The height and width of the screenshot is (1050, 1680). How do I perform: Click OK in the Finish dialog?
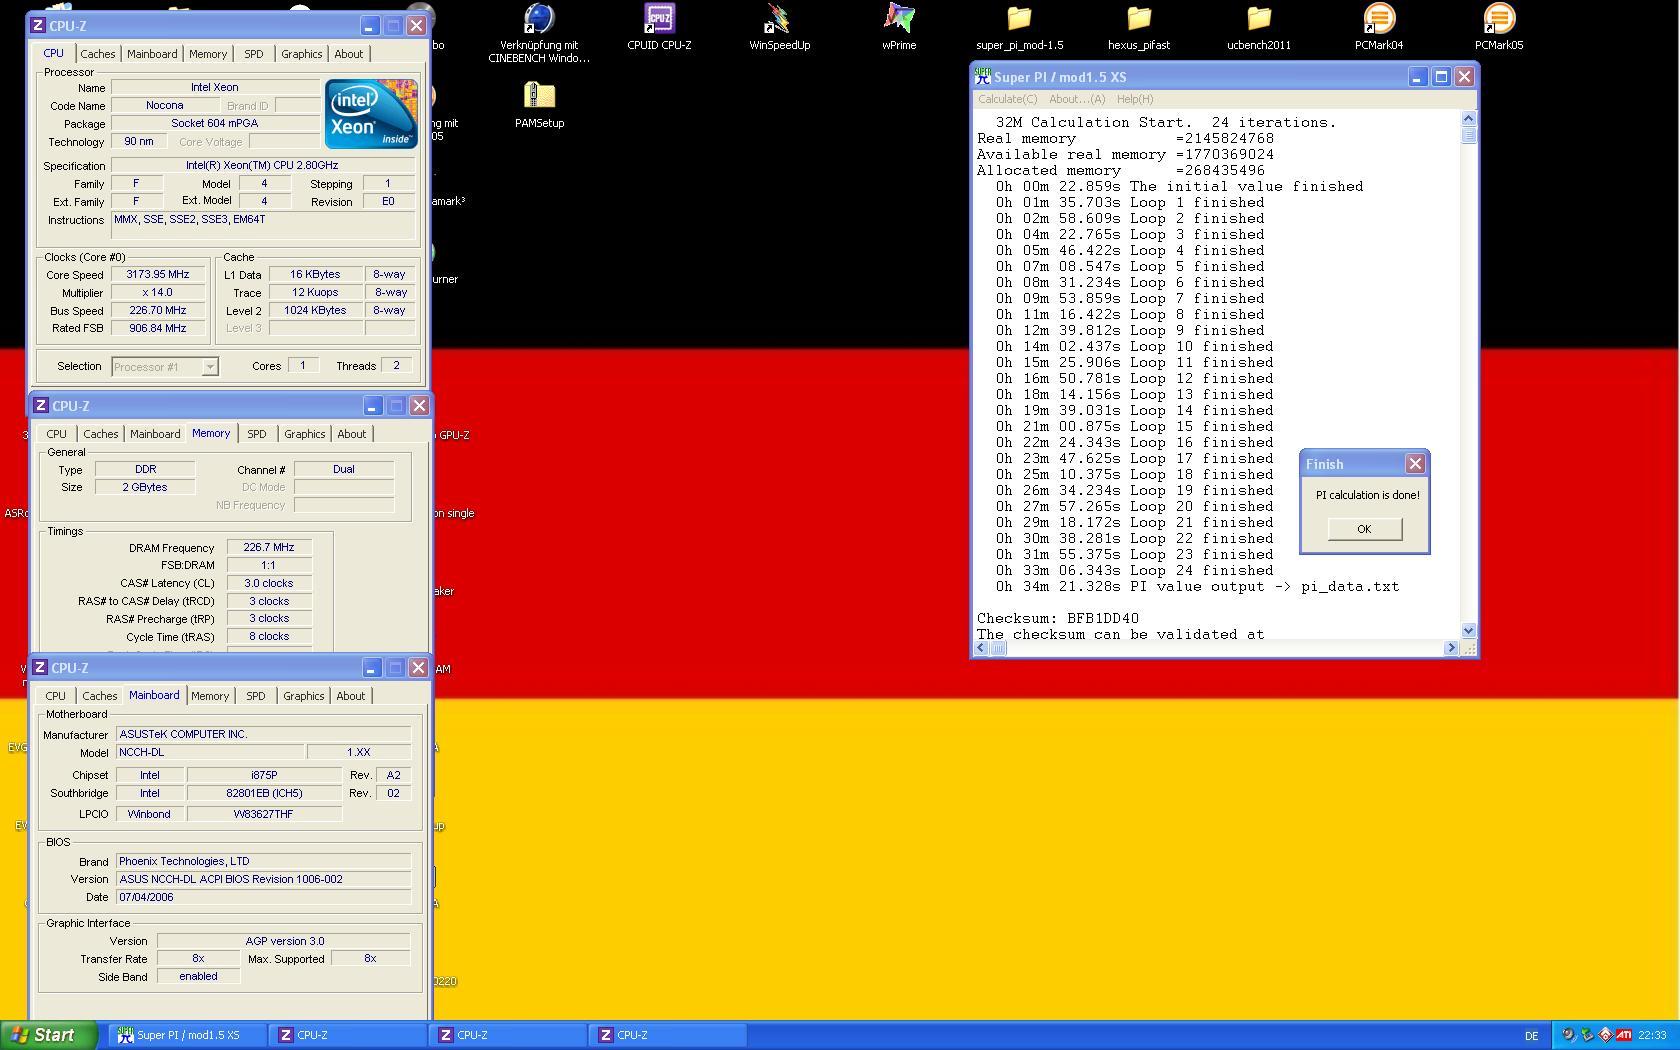coord(1364,529)
